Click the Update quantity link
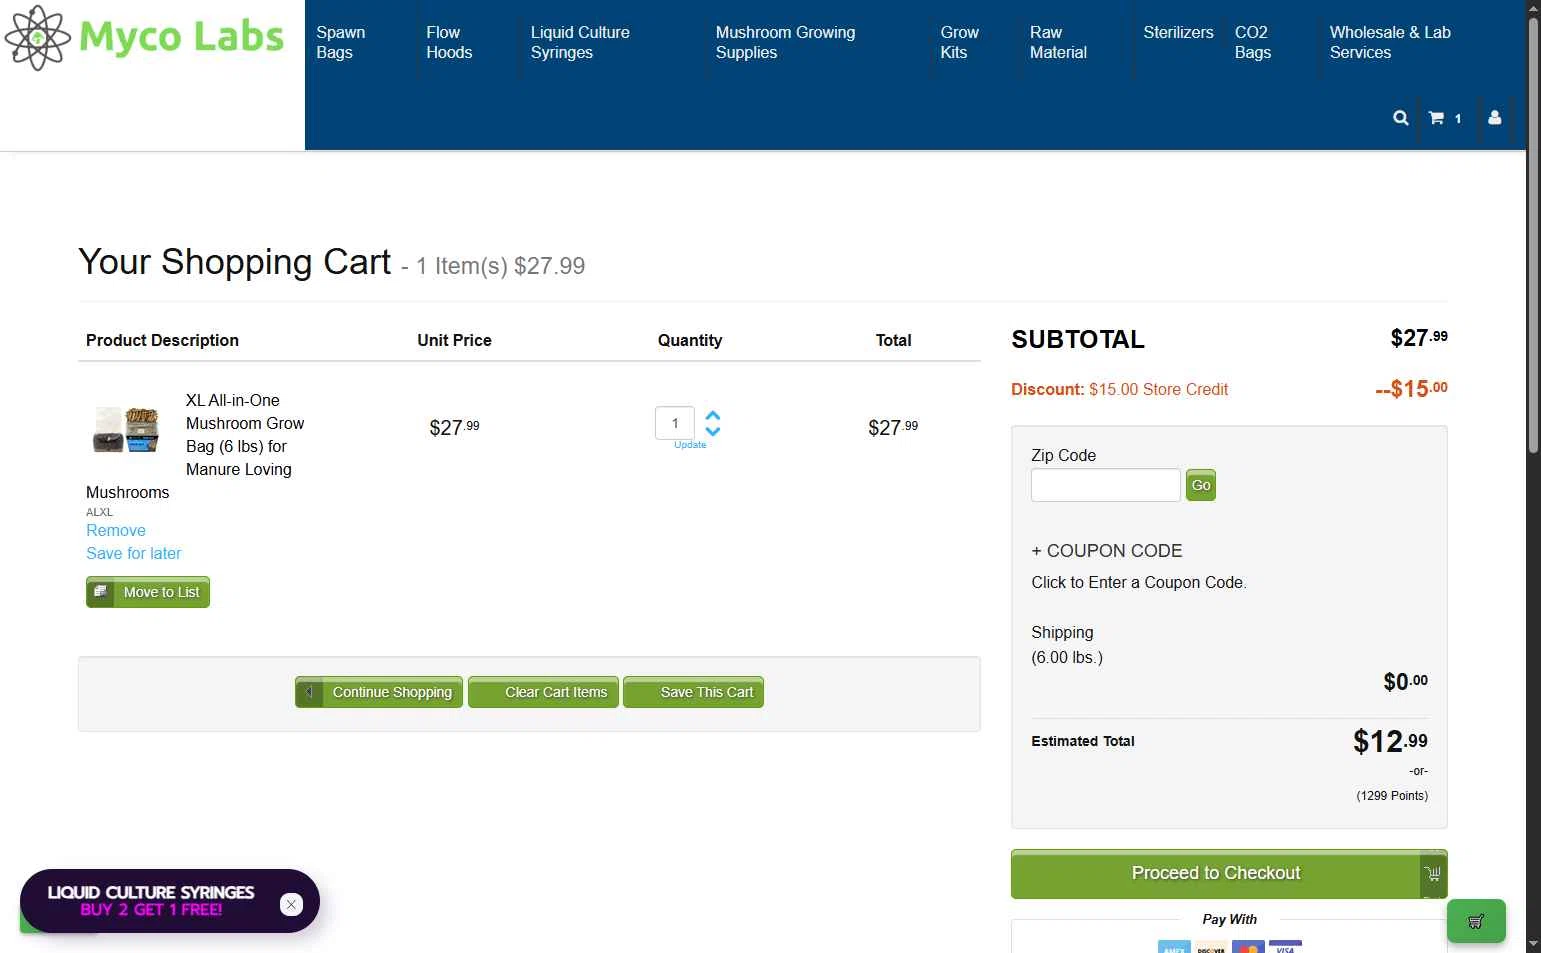Screen dimensions: 1541x953 click(x=690, y=445)
